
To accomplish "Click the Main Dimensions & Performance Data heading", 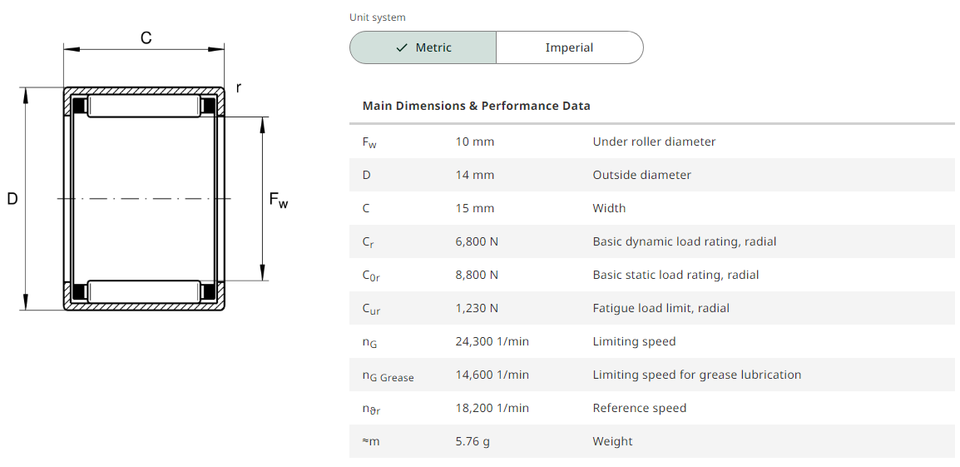I will pyautogui.click(x=476, y=106).
